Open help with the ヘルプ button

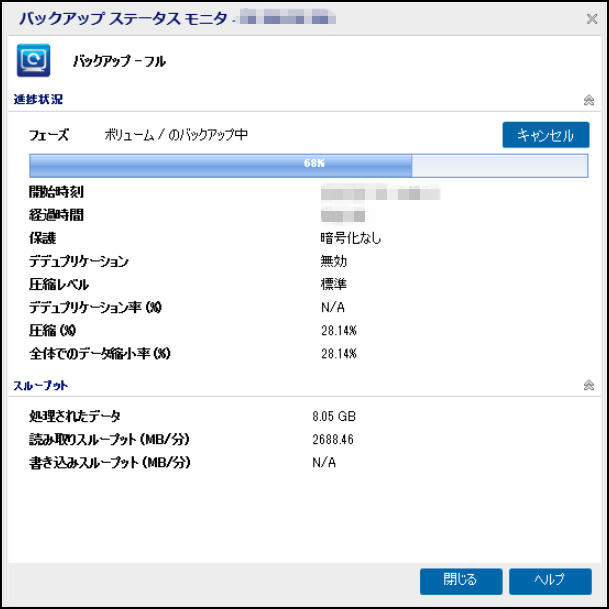click(x=550, y=581)
